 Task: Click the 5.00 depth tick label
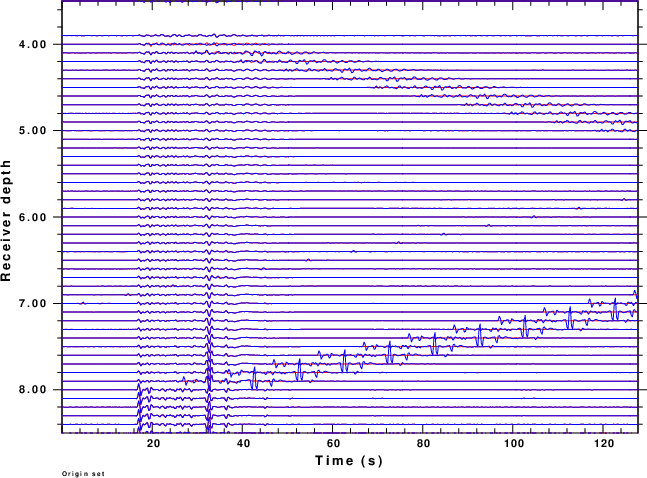(x=33, y=130)
